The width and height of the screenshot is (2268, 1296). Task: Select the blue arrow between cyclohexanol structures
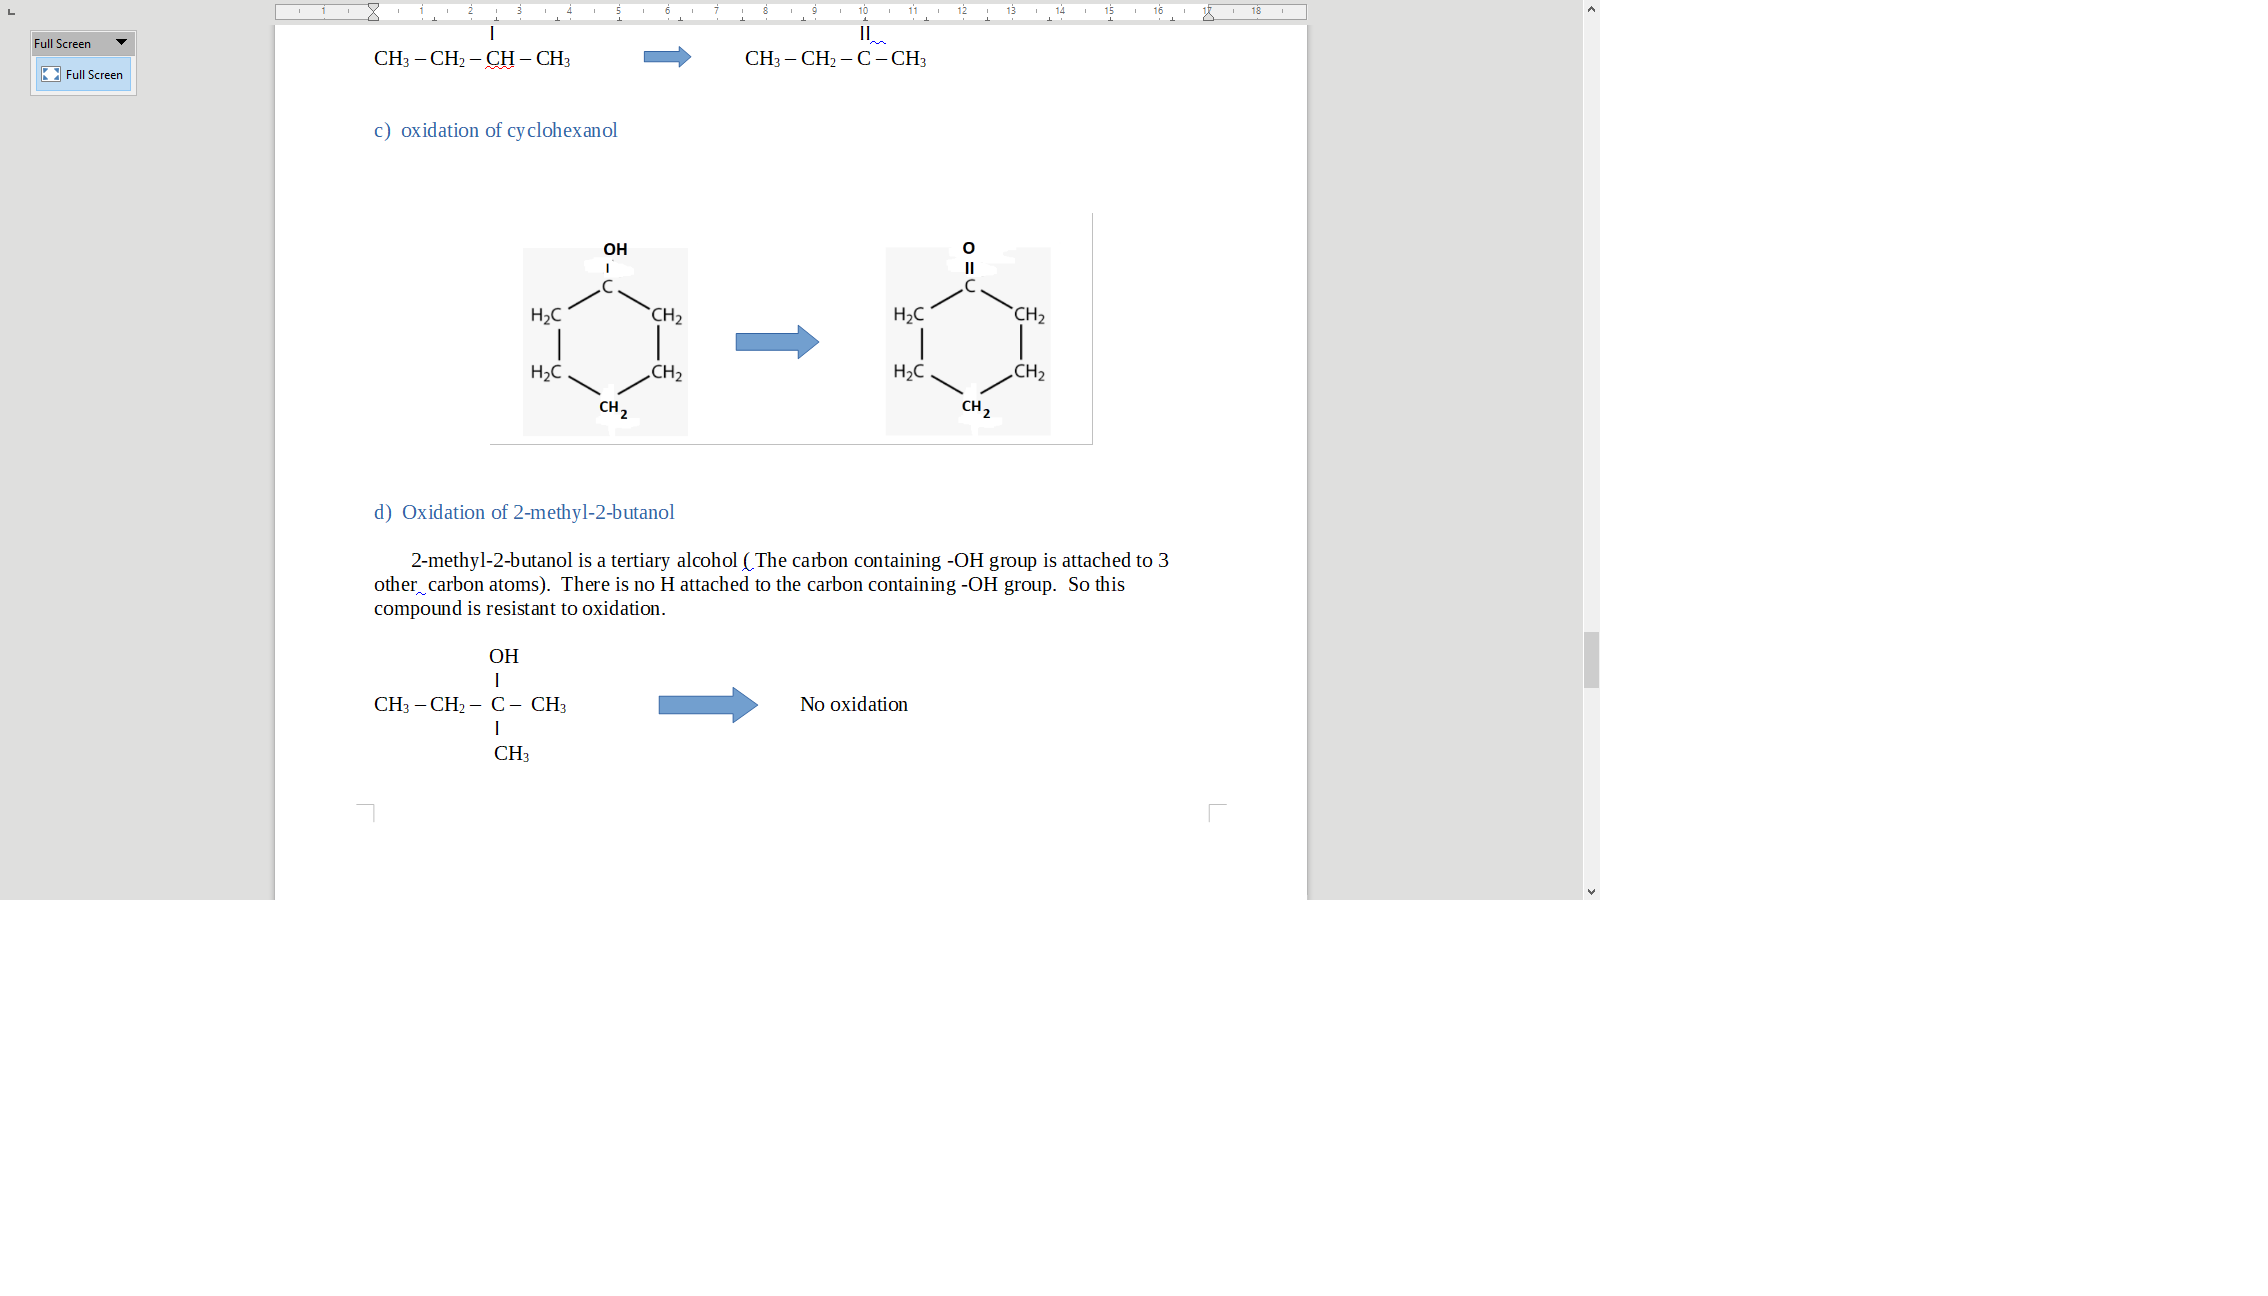[777, 342]
